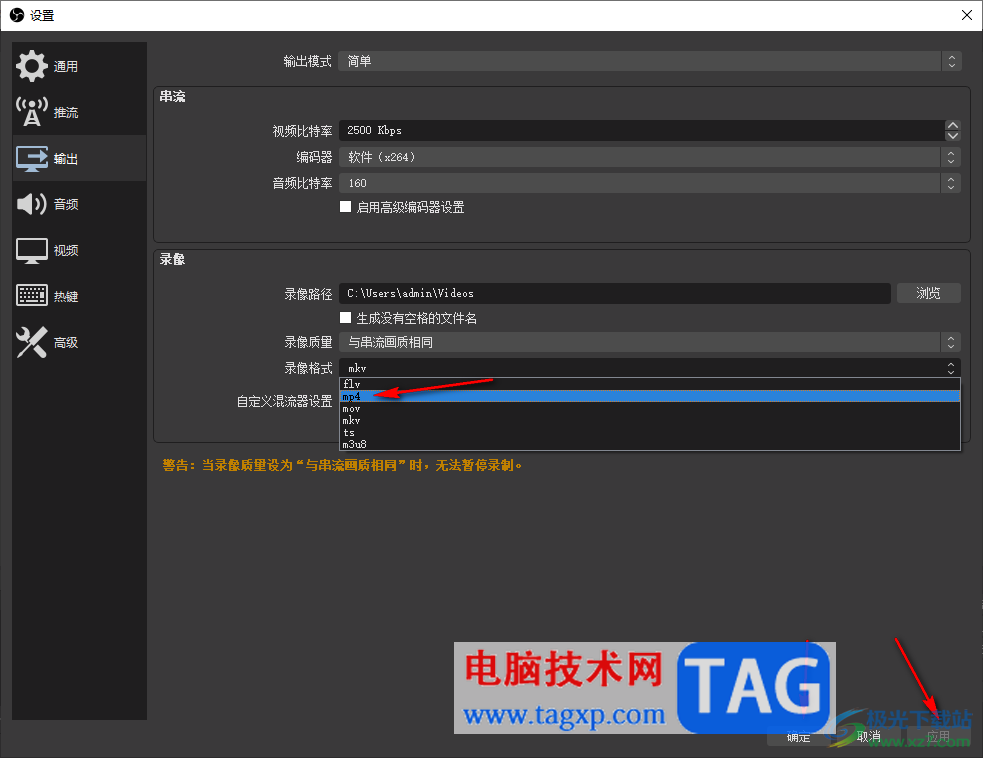Collapse the 录像格式 mkv dropdown
Screen dimensions: 983x758
click(649, 368)
